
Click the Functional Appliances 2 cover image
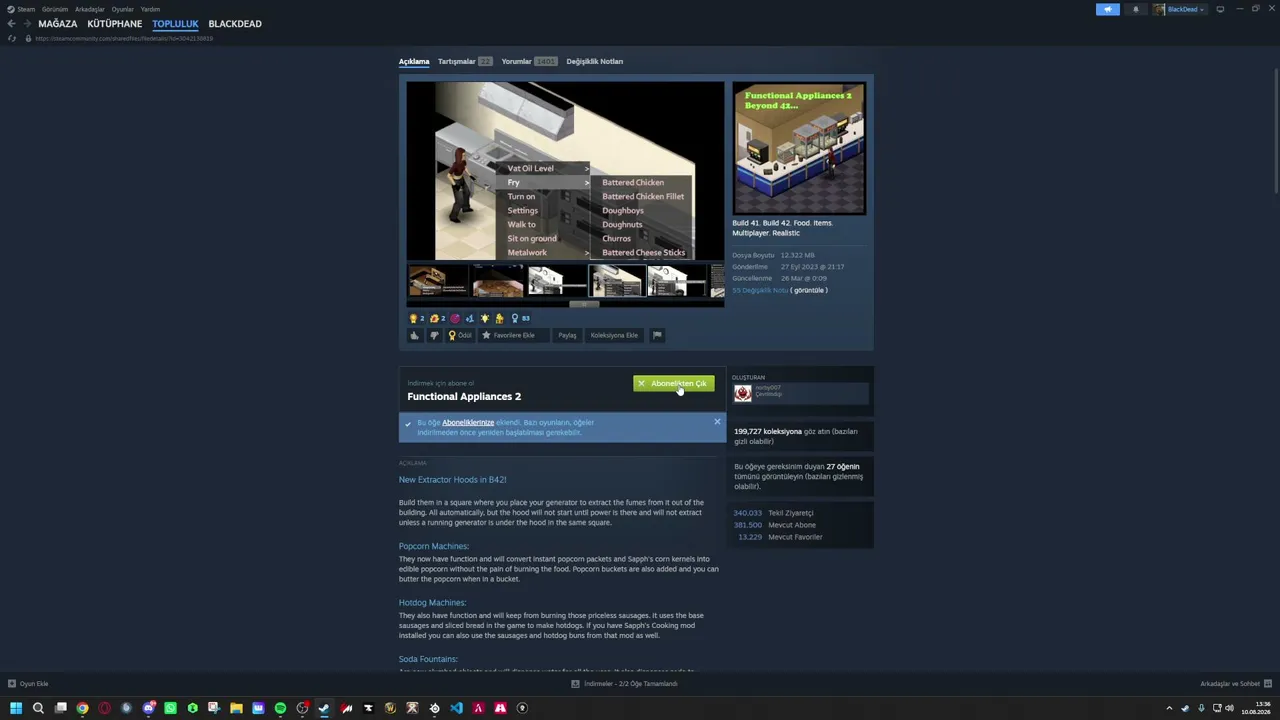799,148
